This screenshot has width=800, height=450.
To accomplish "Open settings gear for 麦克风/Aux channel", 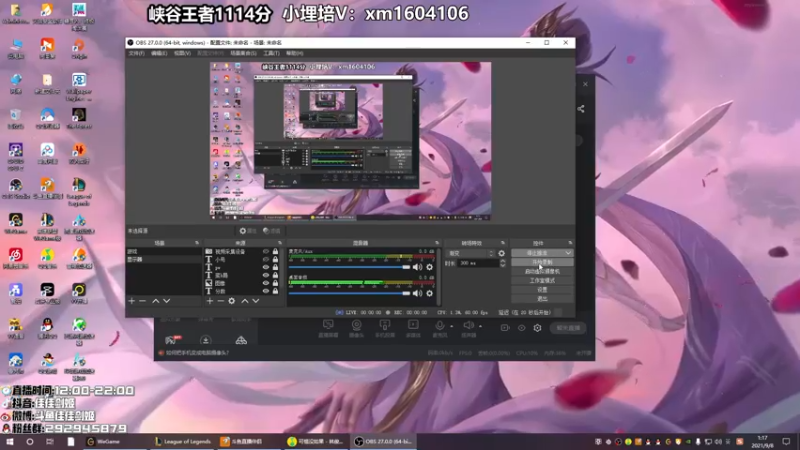I will pyautogui.click(x=430, y=267).
